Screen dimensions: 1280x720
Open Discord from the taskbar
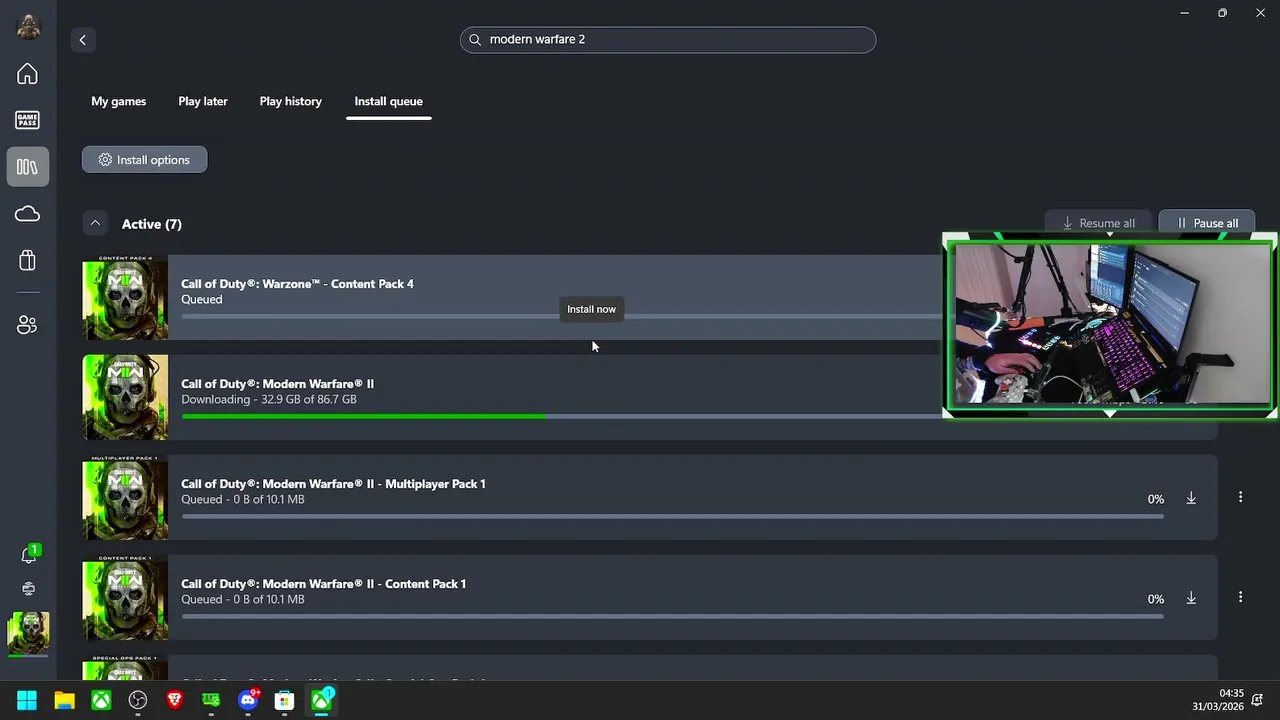248,701
